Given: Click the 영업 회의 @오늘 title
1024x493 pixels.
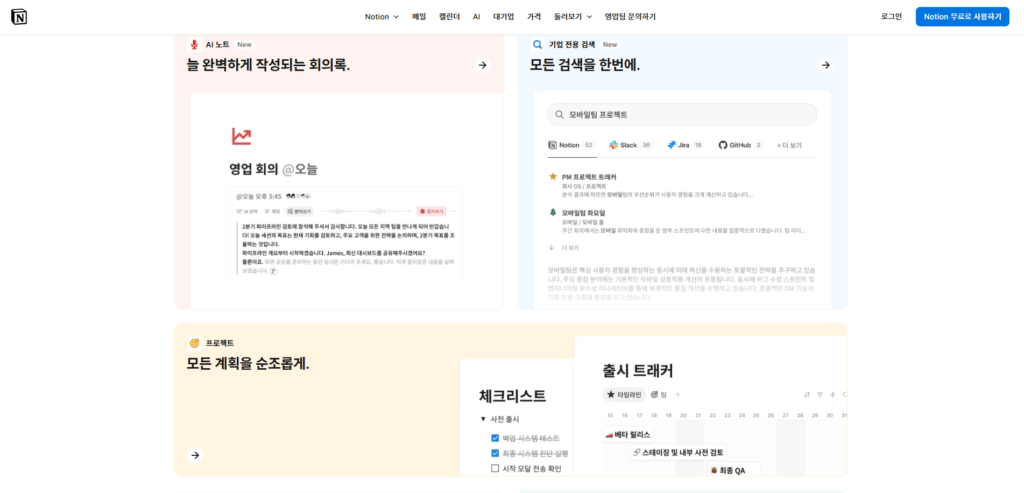Looking at the screenshot, I should (273, 170).
